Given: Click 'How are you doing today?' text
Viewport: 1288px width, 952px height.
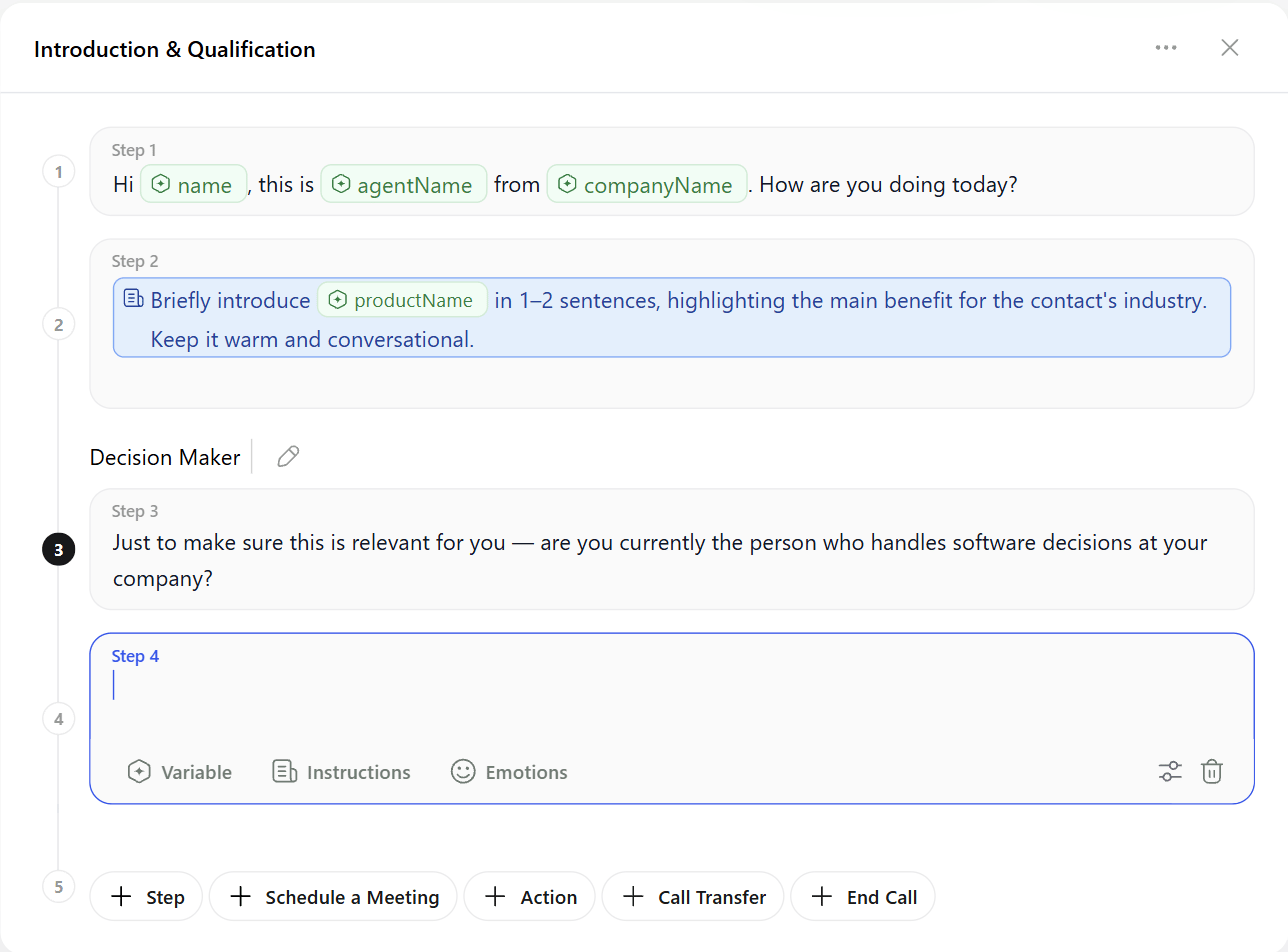Looking at the screenshot, I should pos(889,185).
